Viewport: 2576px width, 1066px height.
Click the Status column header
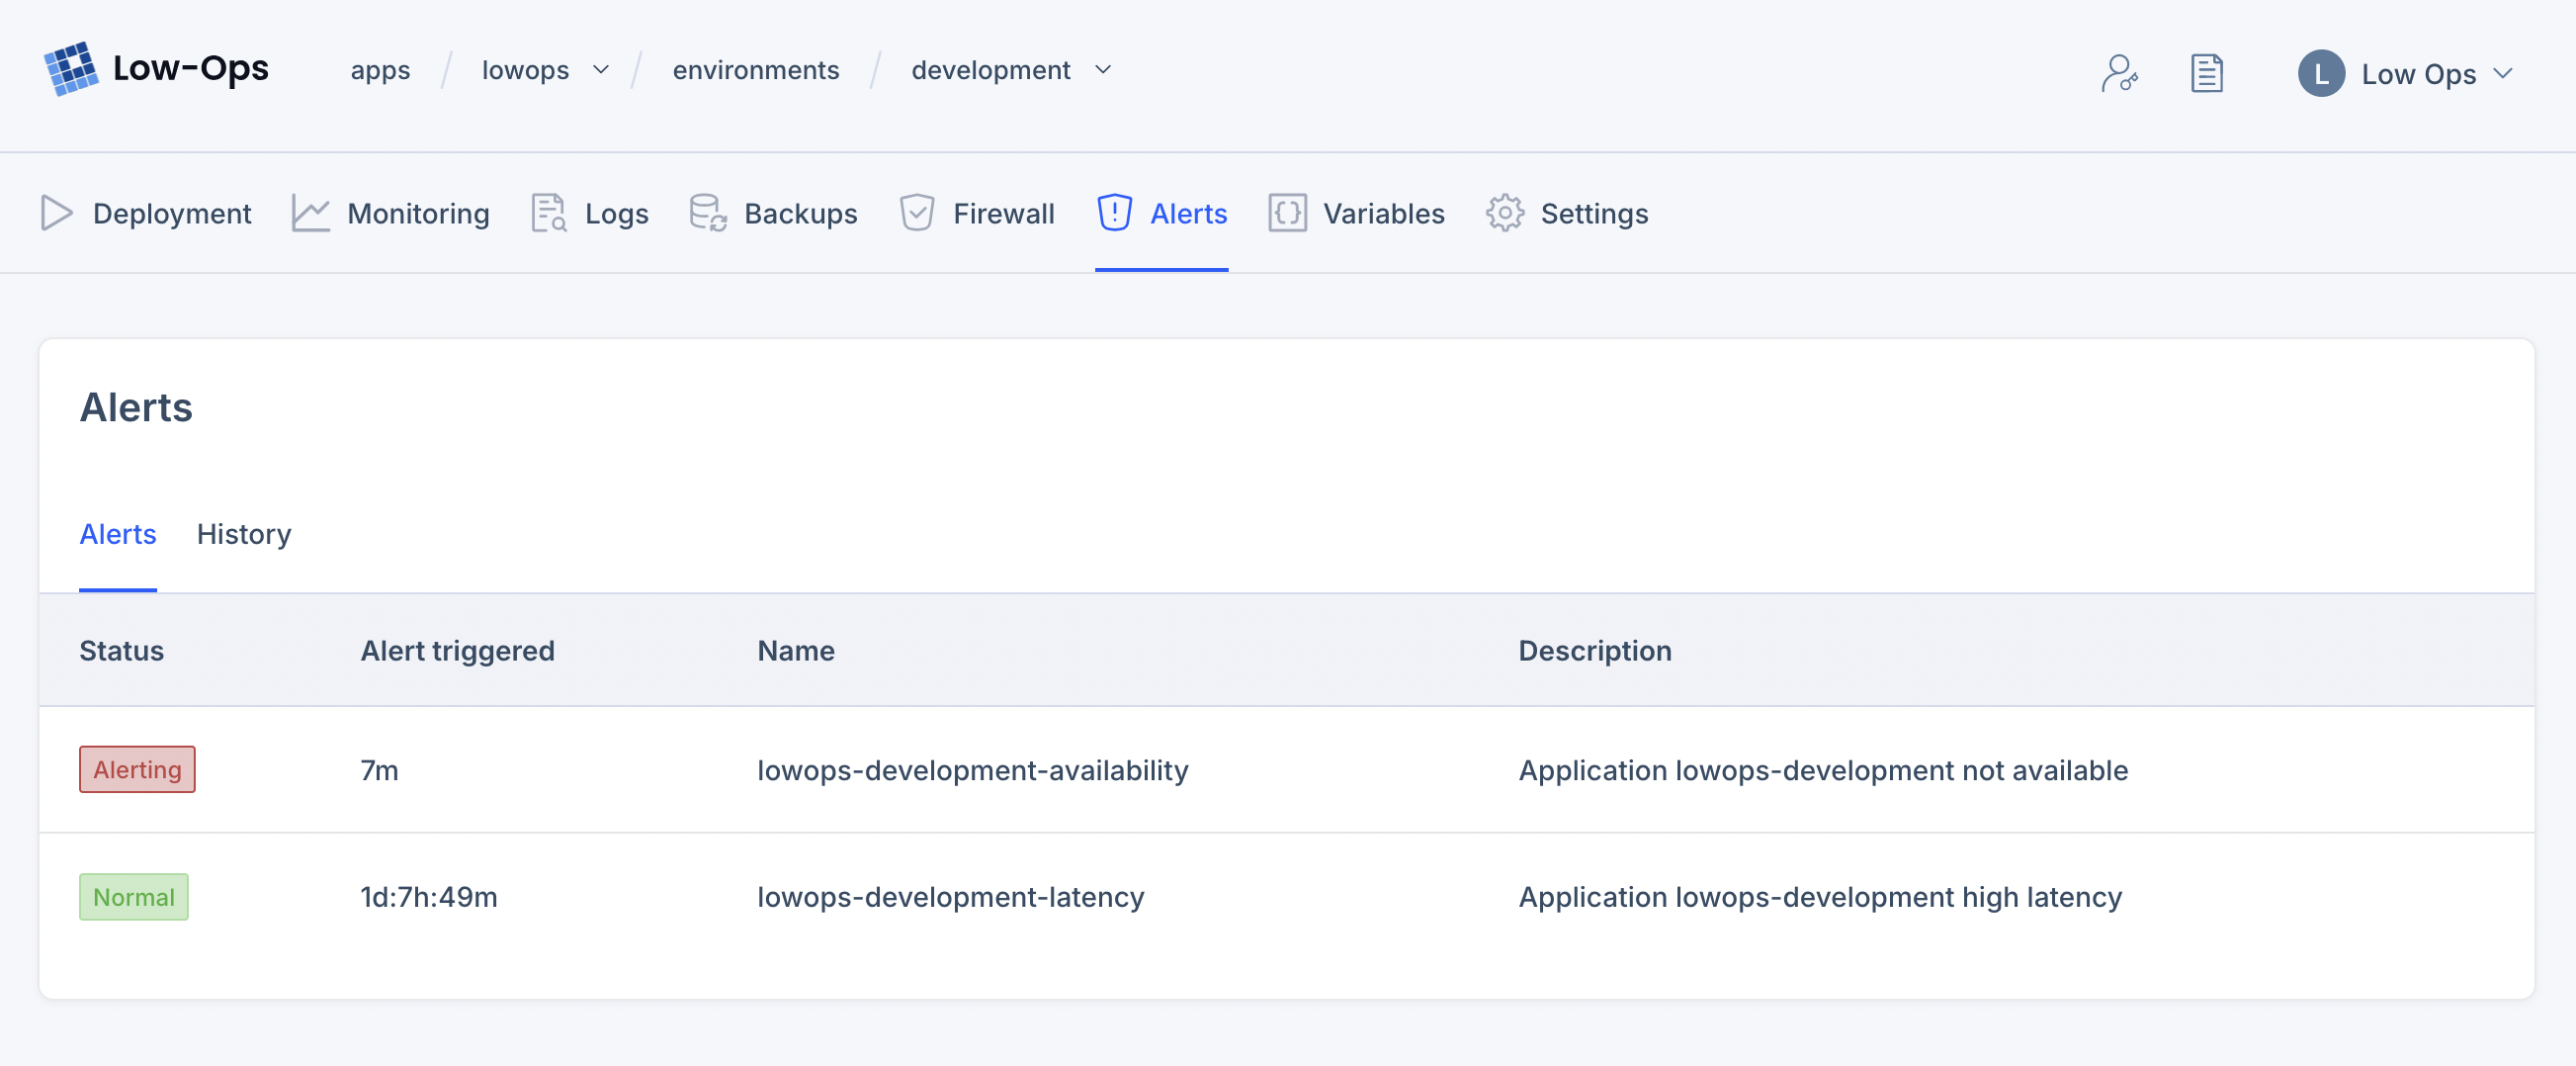(x=122, y=651)
